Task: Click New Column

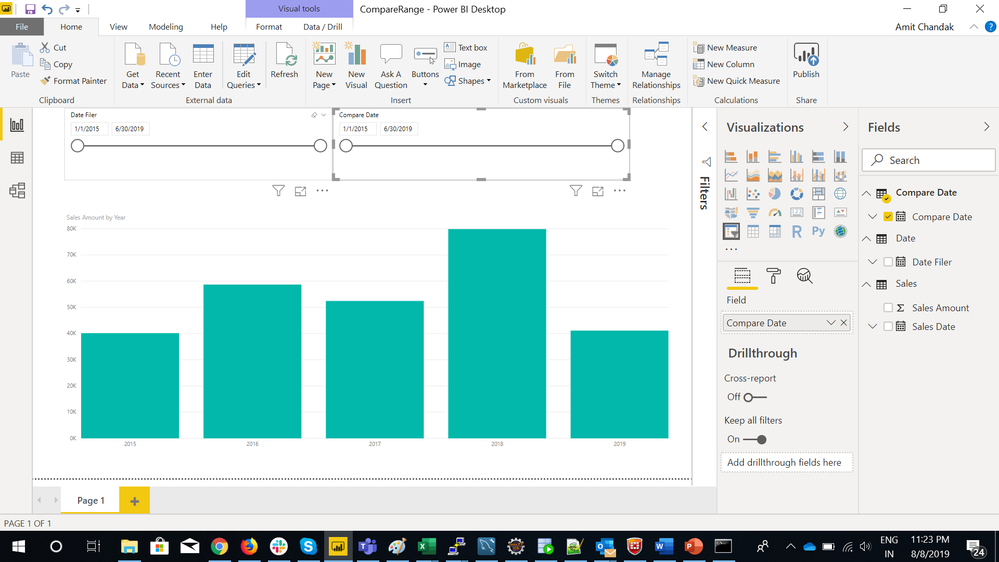Action: click(724, 64)
